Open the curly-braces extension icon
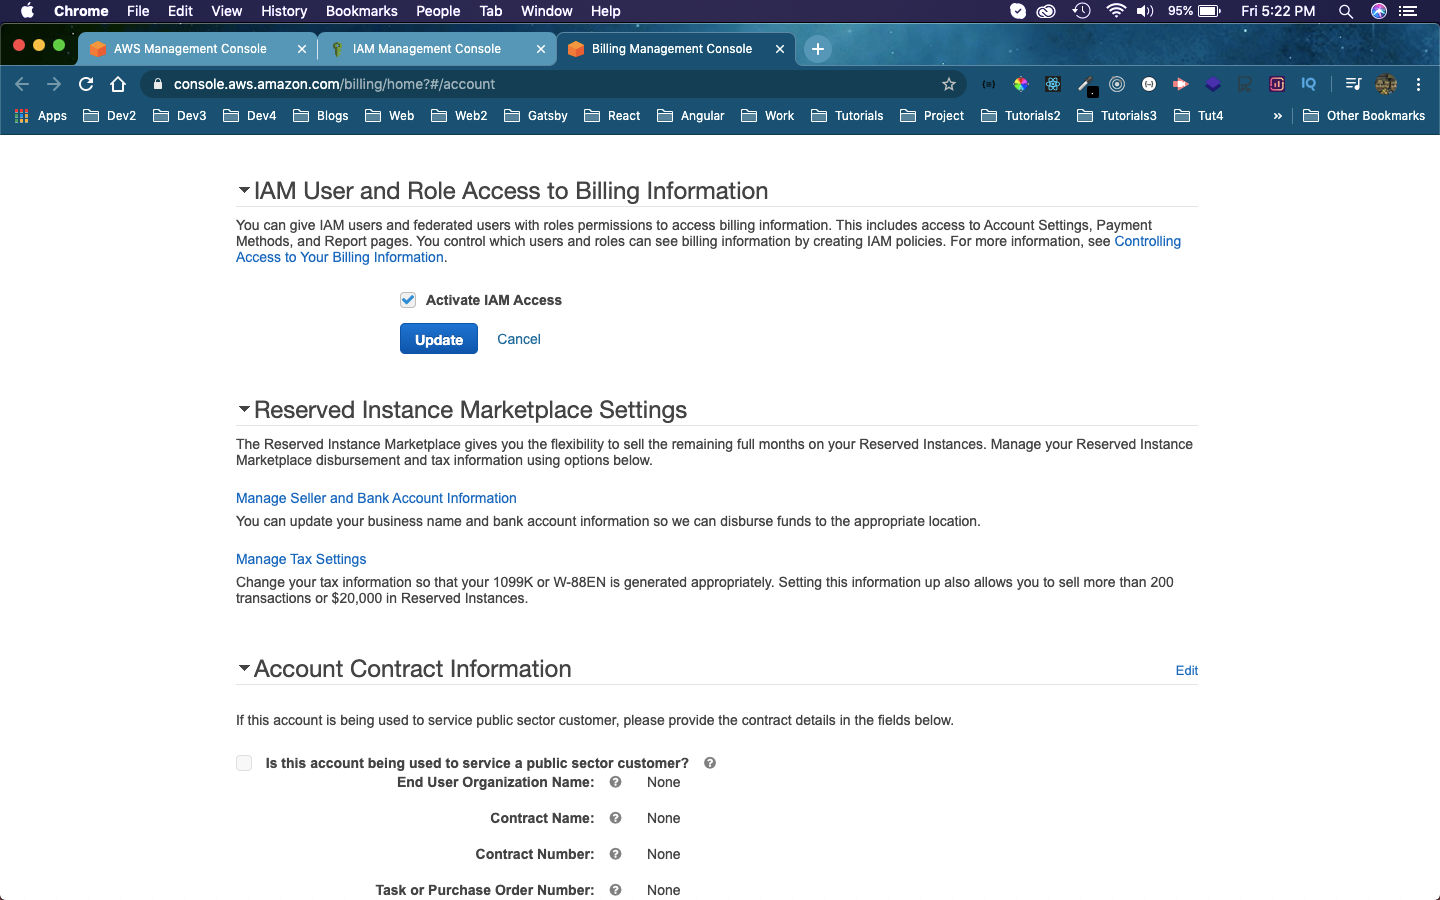This screenshot has width=1440, height=900. point(989,84)
